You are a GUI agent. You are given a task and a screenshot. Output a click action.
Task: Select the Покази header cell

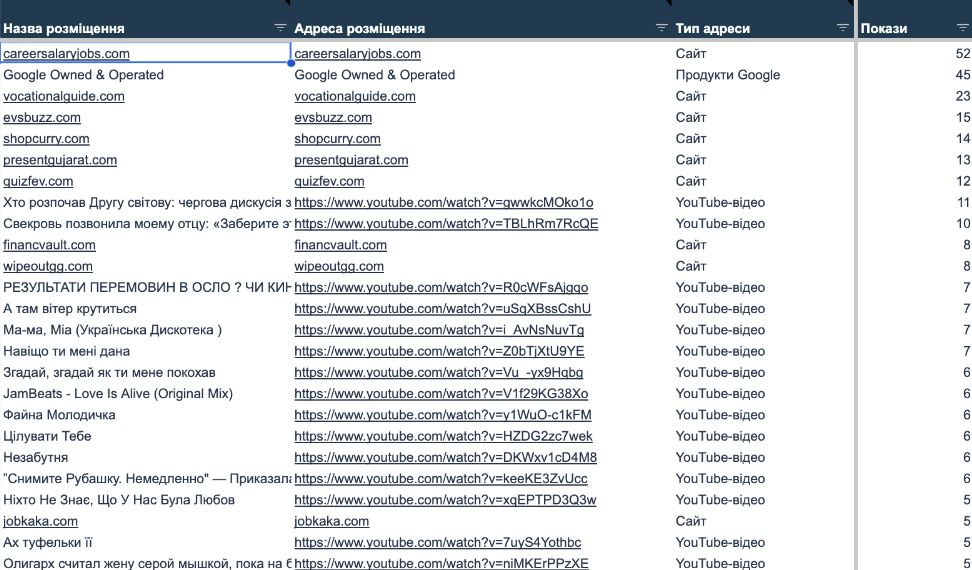click(x=915, y=28)
